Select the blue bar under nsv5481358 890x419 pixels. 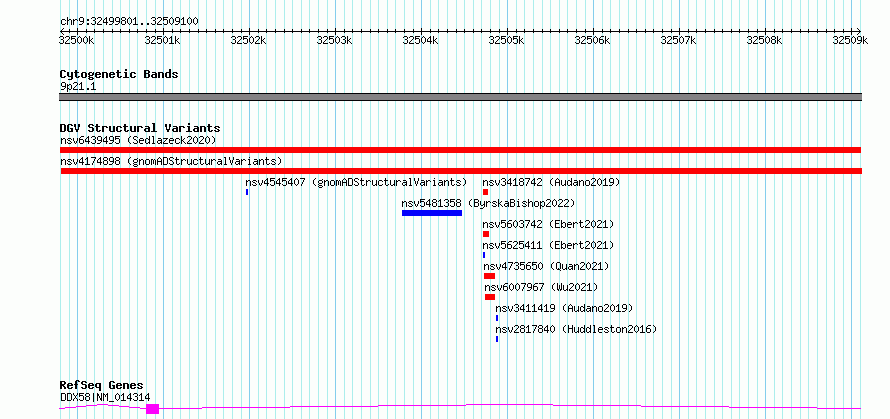click(432, 213)
